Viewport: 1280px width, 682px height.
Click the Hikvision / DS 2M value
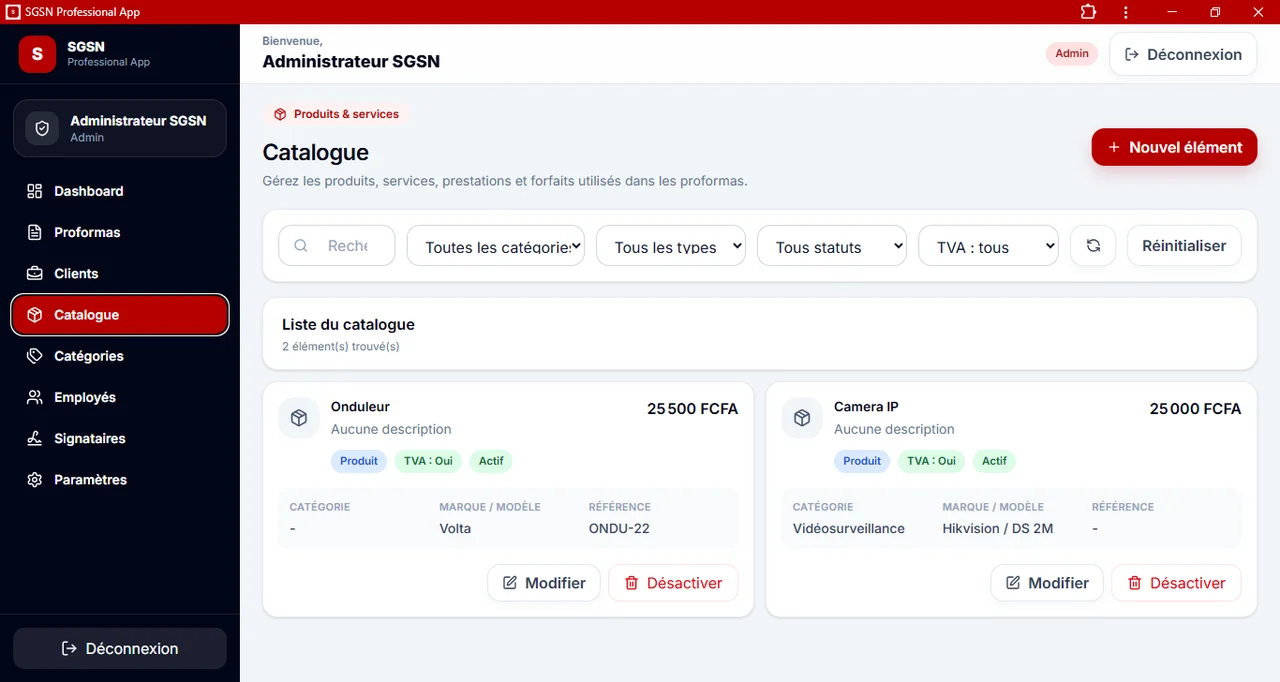tap(998, 528)
